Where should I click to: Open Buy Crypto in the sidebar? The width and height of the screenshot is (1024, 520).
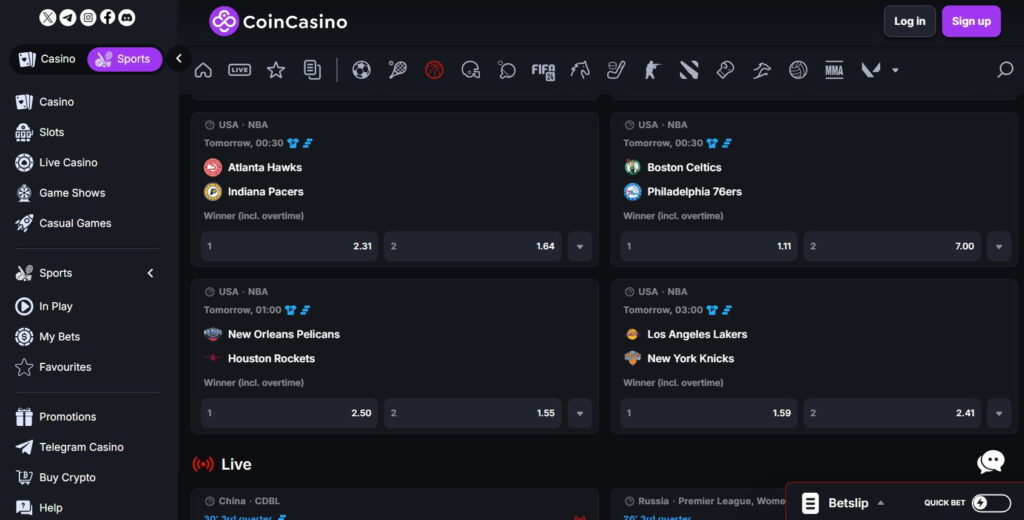tap(56, 478)
